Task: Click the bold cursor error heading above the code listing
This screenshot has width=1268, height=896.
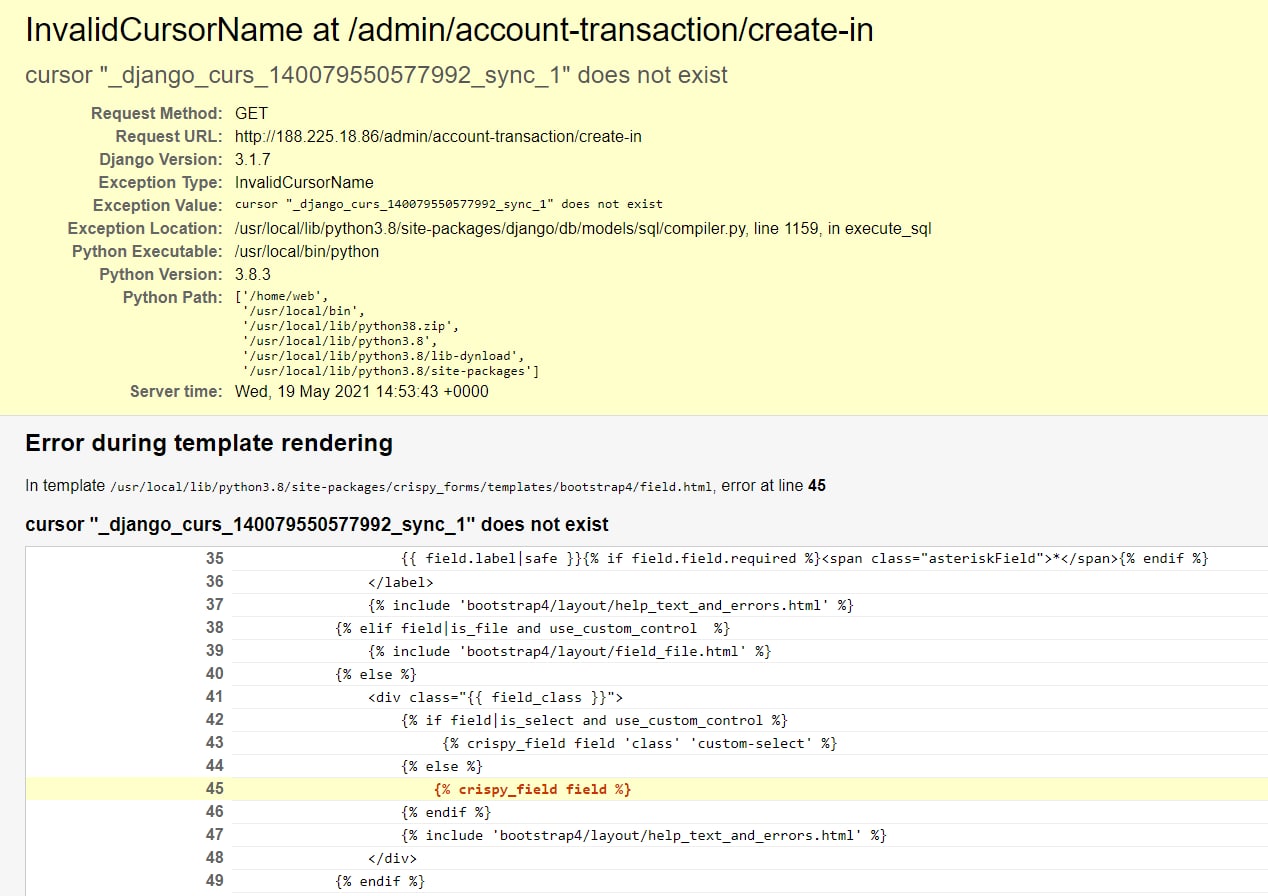Action: click(317, 525)
